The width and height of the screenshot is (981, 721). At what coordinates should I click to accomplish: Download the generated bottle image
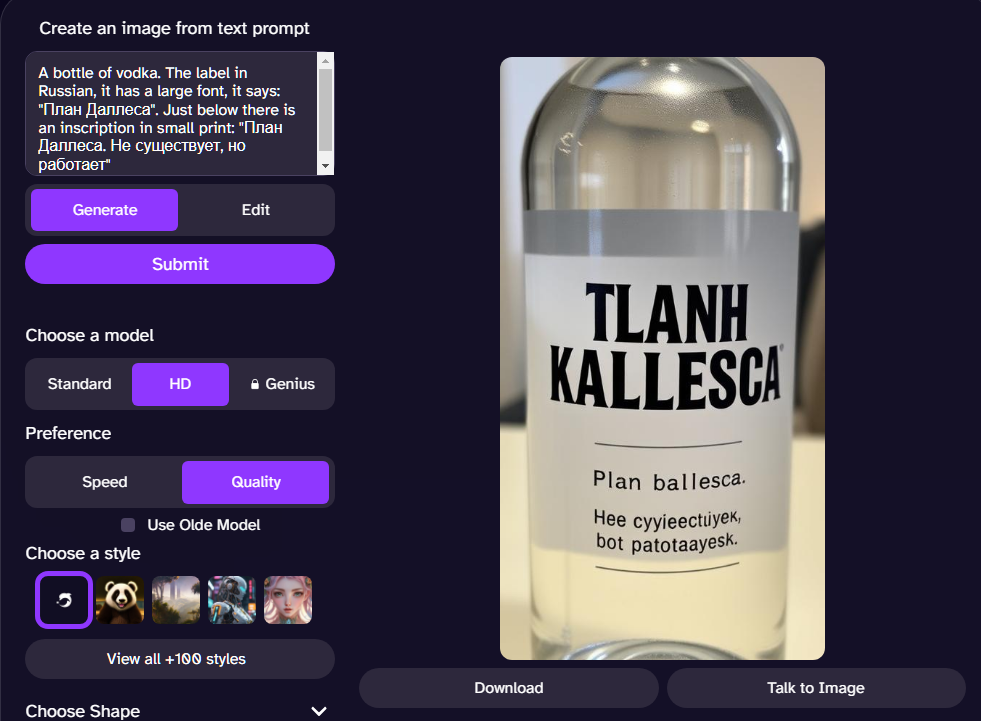coord(509,688)
